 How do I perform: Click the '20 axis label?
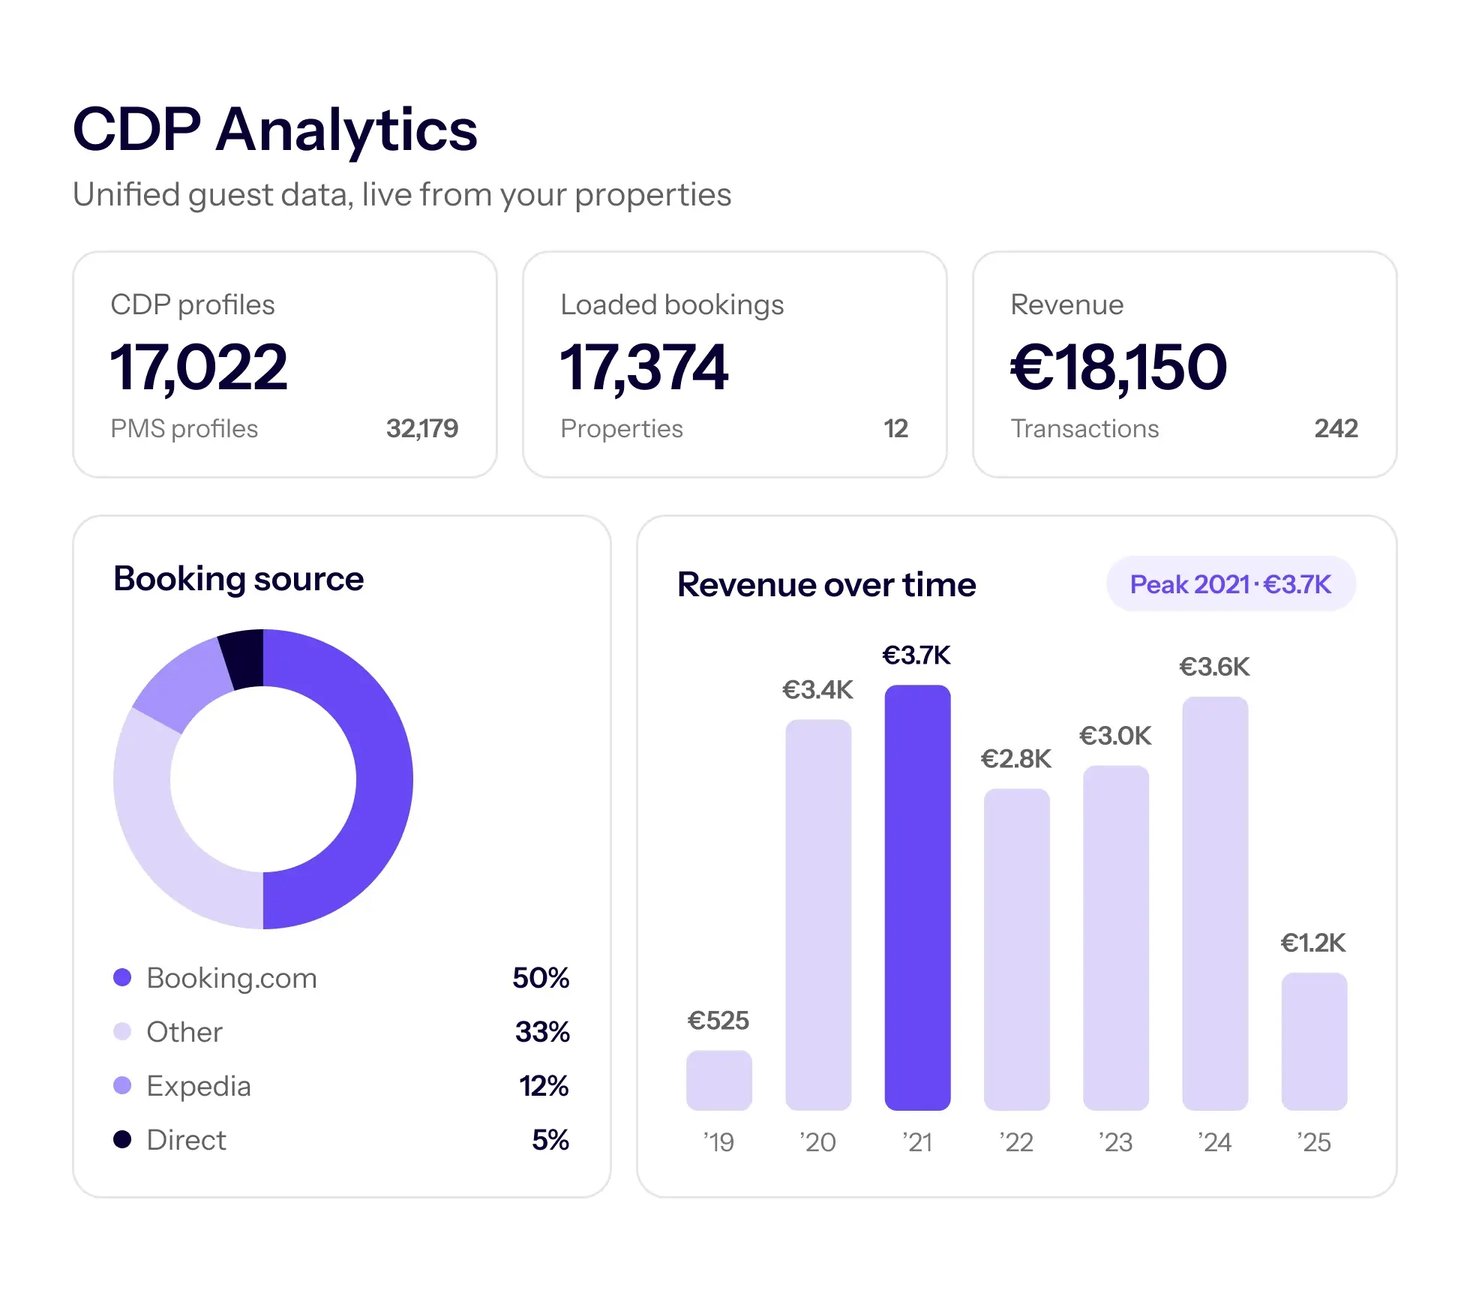click(x=818, y=1142)
